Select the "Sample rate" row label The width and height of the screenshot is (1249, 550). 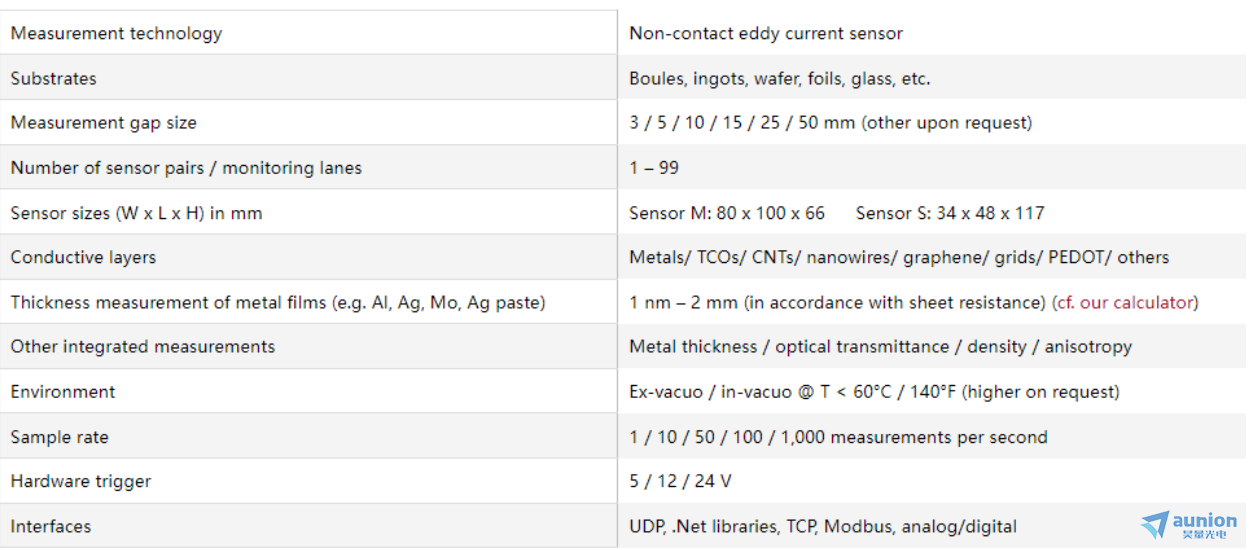[x=60, y=437]
